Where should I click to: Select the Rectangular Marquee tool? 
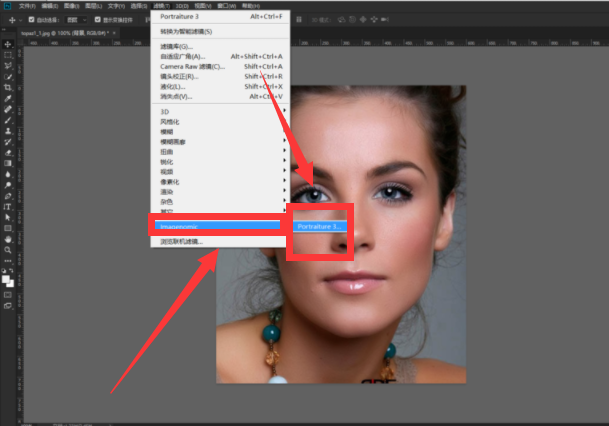8,55
